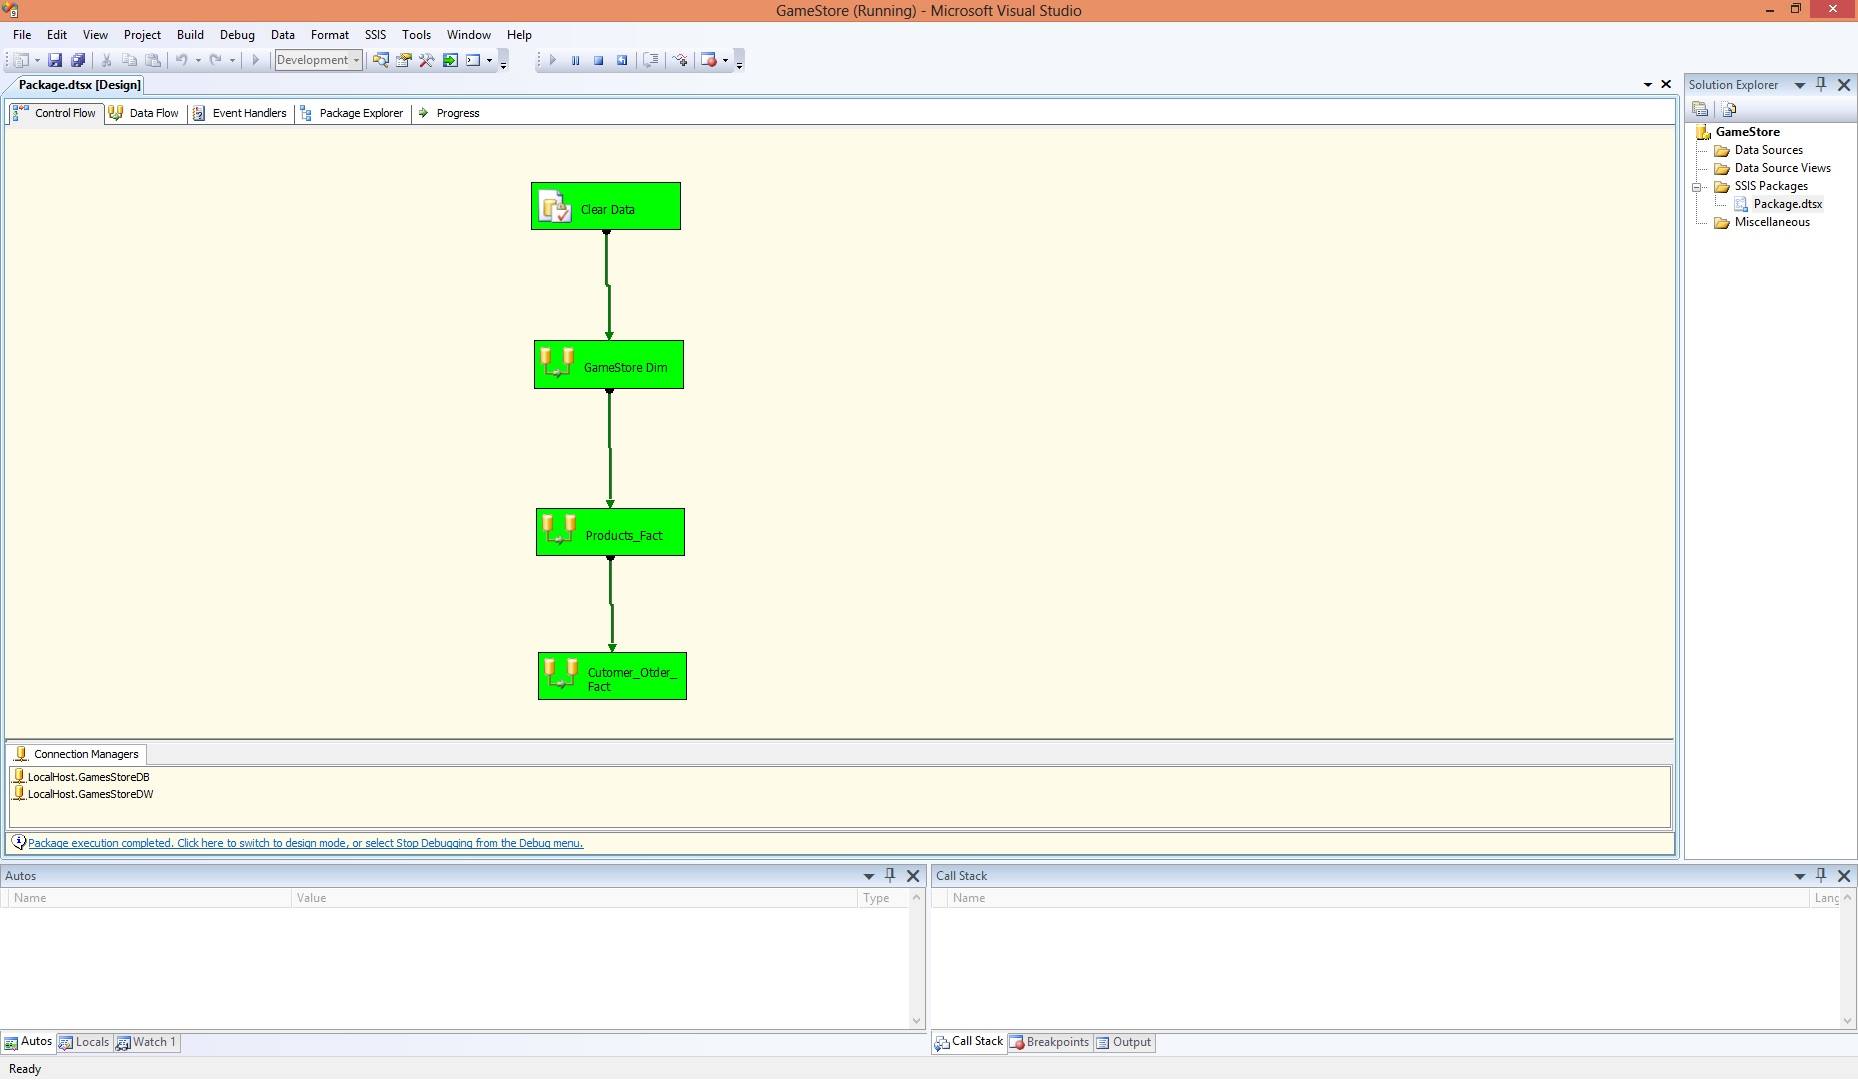Image resolution: width=1858 pixels, height=1080 pixels.
Task: Select the Cutomer_Otder_Fact task icon
Action: [560, 675]
